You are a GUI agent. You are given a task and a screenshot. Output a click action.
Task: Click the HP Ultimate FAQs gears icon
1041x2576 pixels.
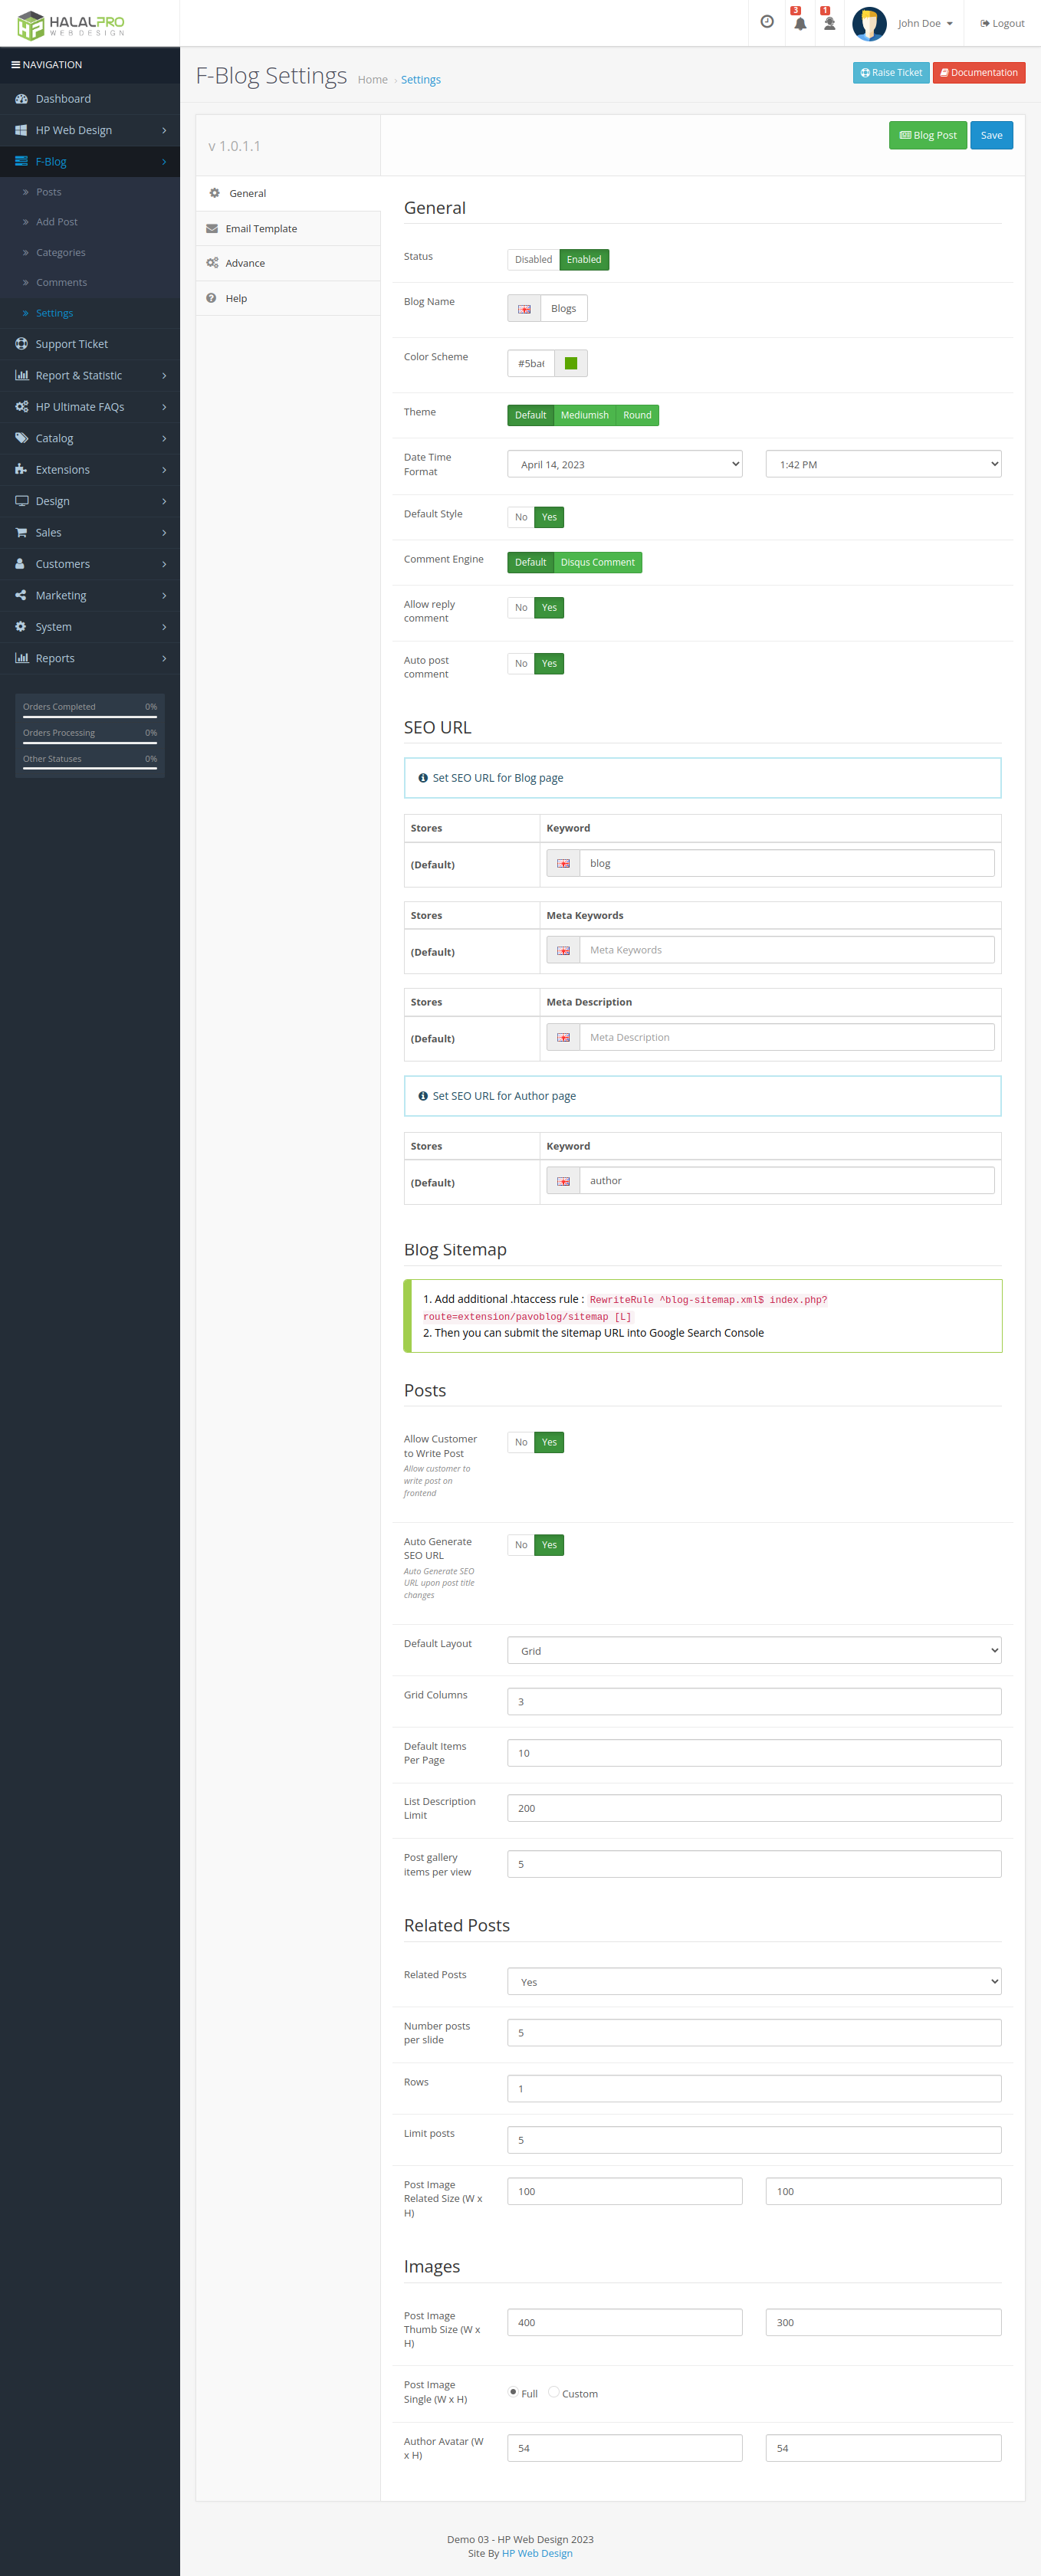(21, 407)
